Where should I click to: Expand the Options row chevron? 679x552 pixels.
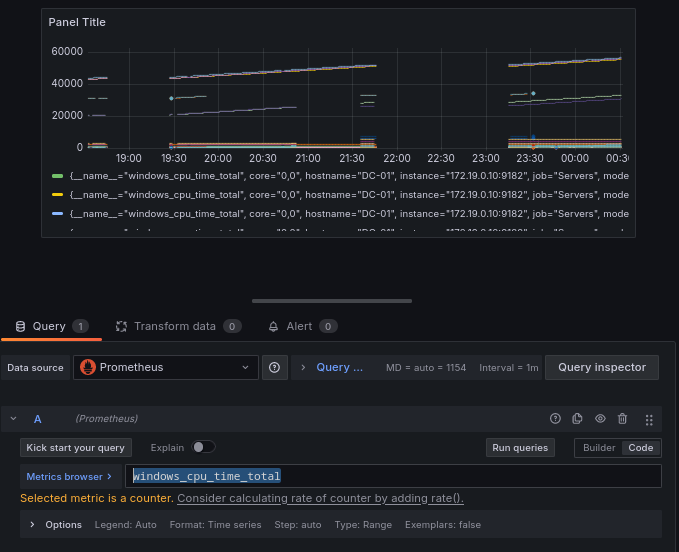[32, 524]
